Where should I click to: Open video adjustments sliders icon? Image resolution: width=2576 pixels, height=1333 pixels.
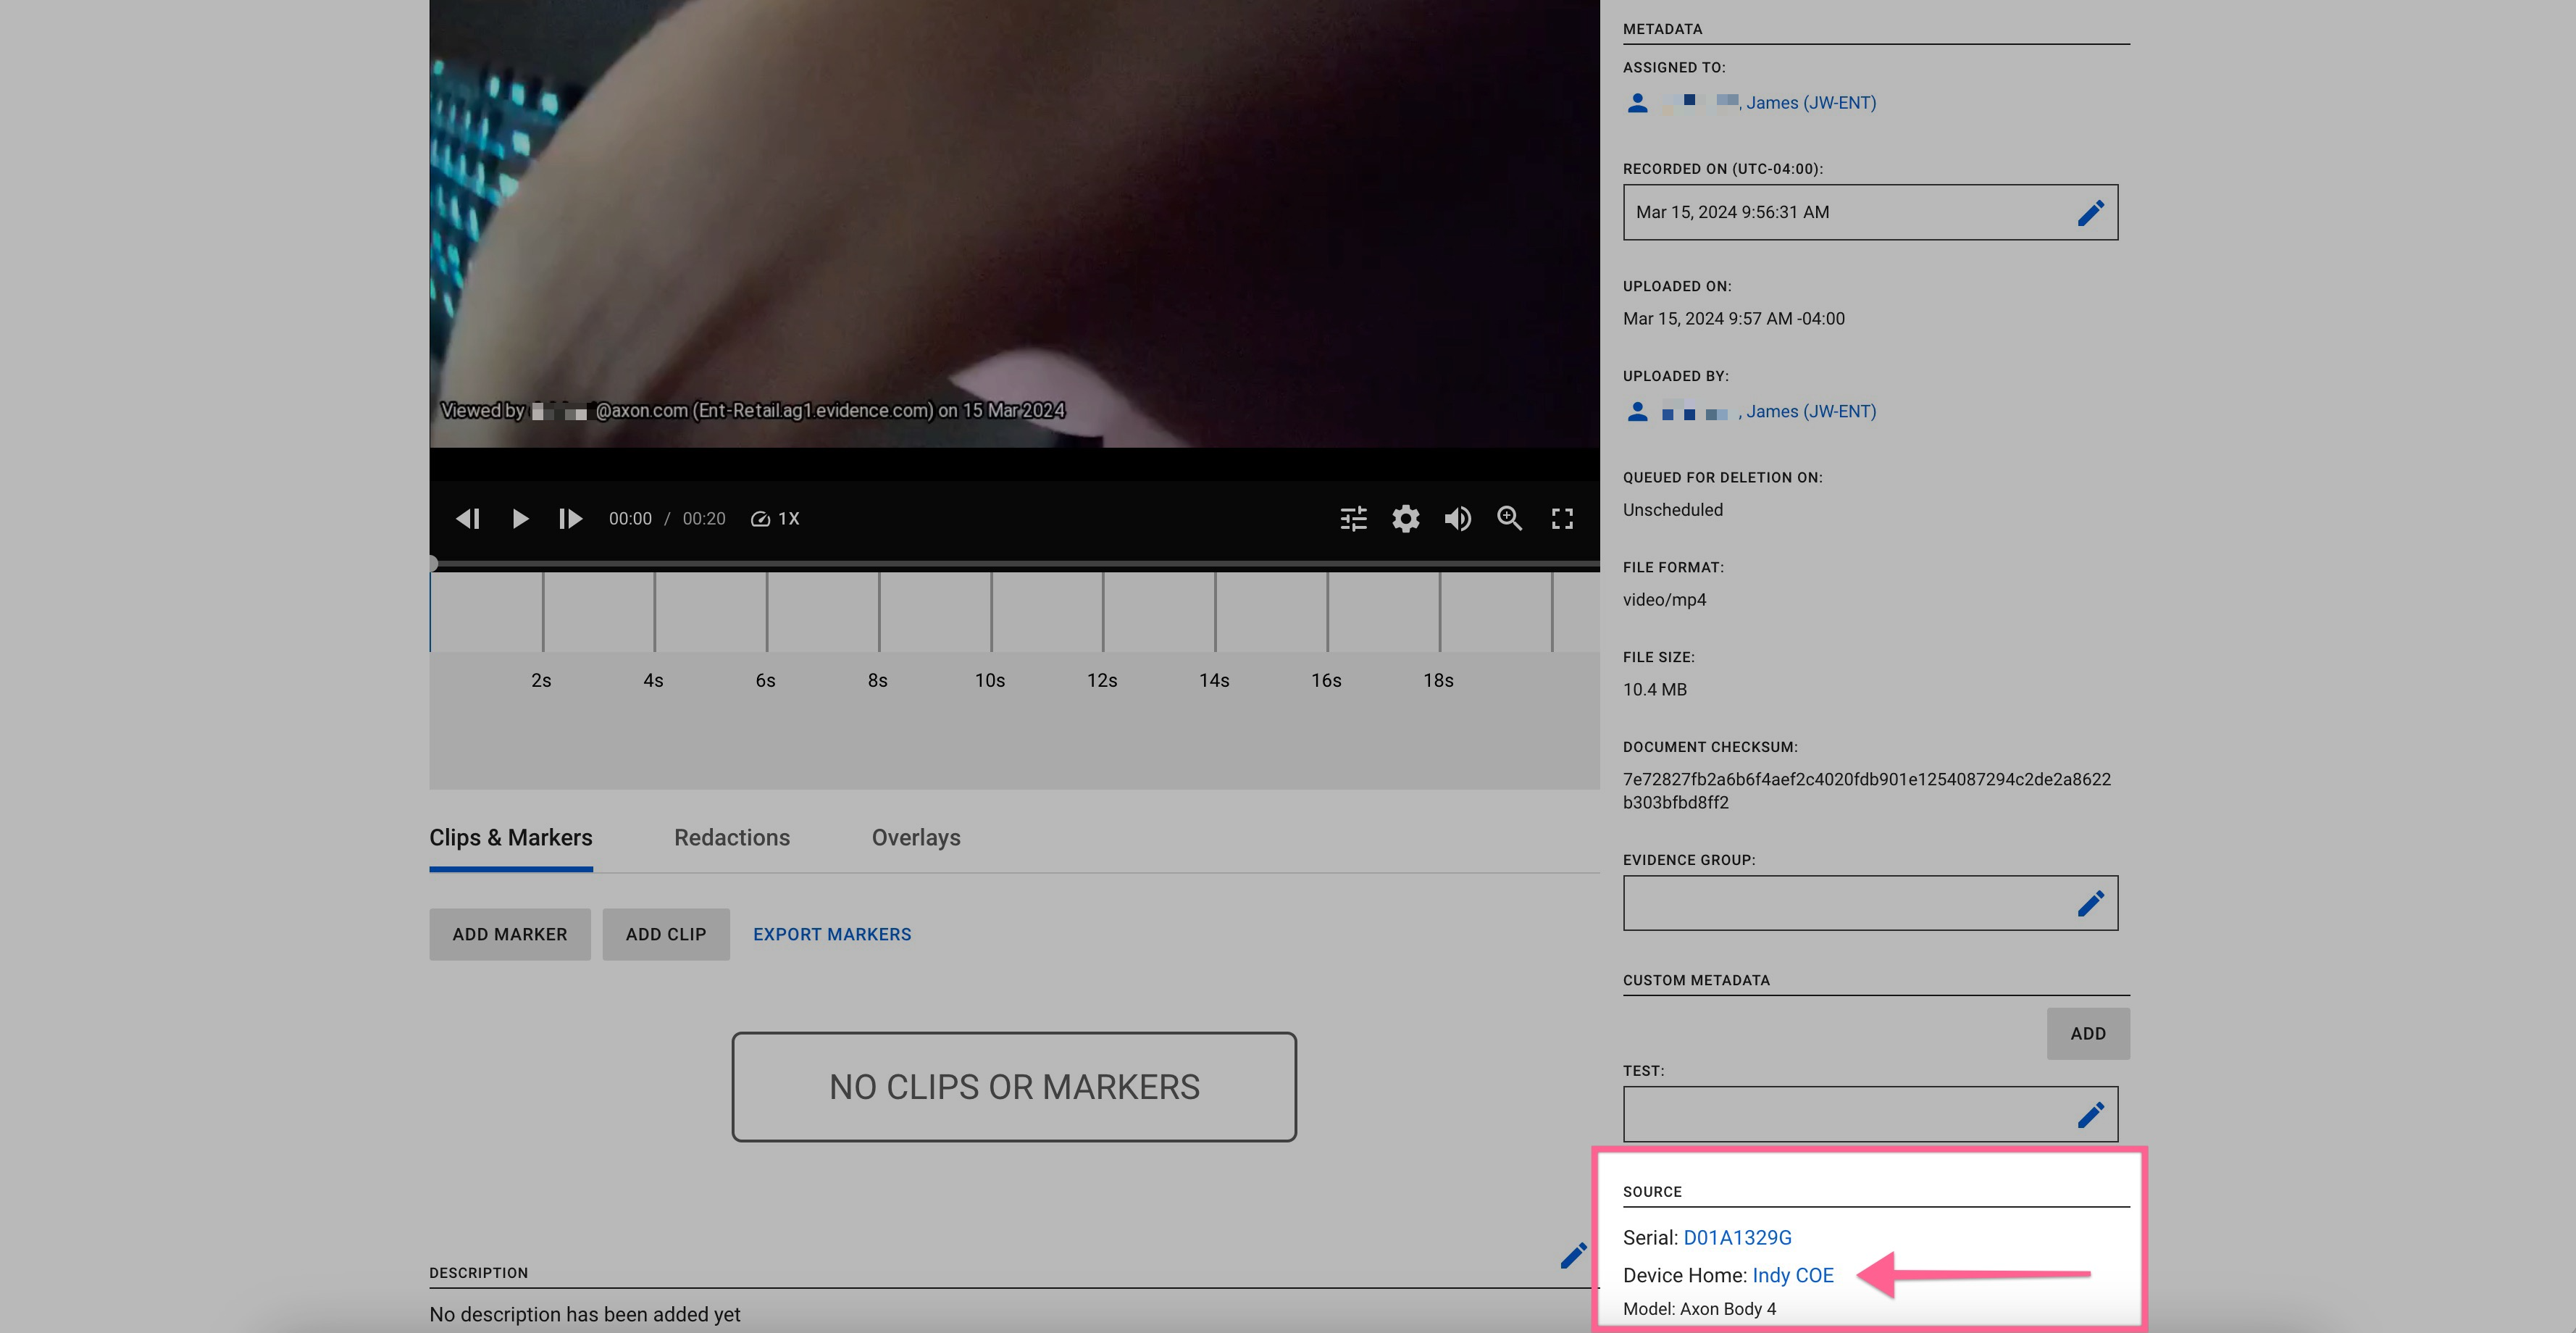pyautogui.click(x=1353, y=518)
